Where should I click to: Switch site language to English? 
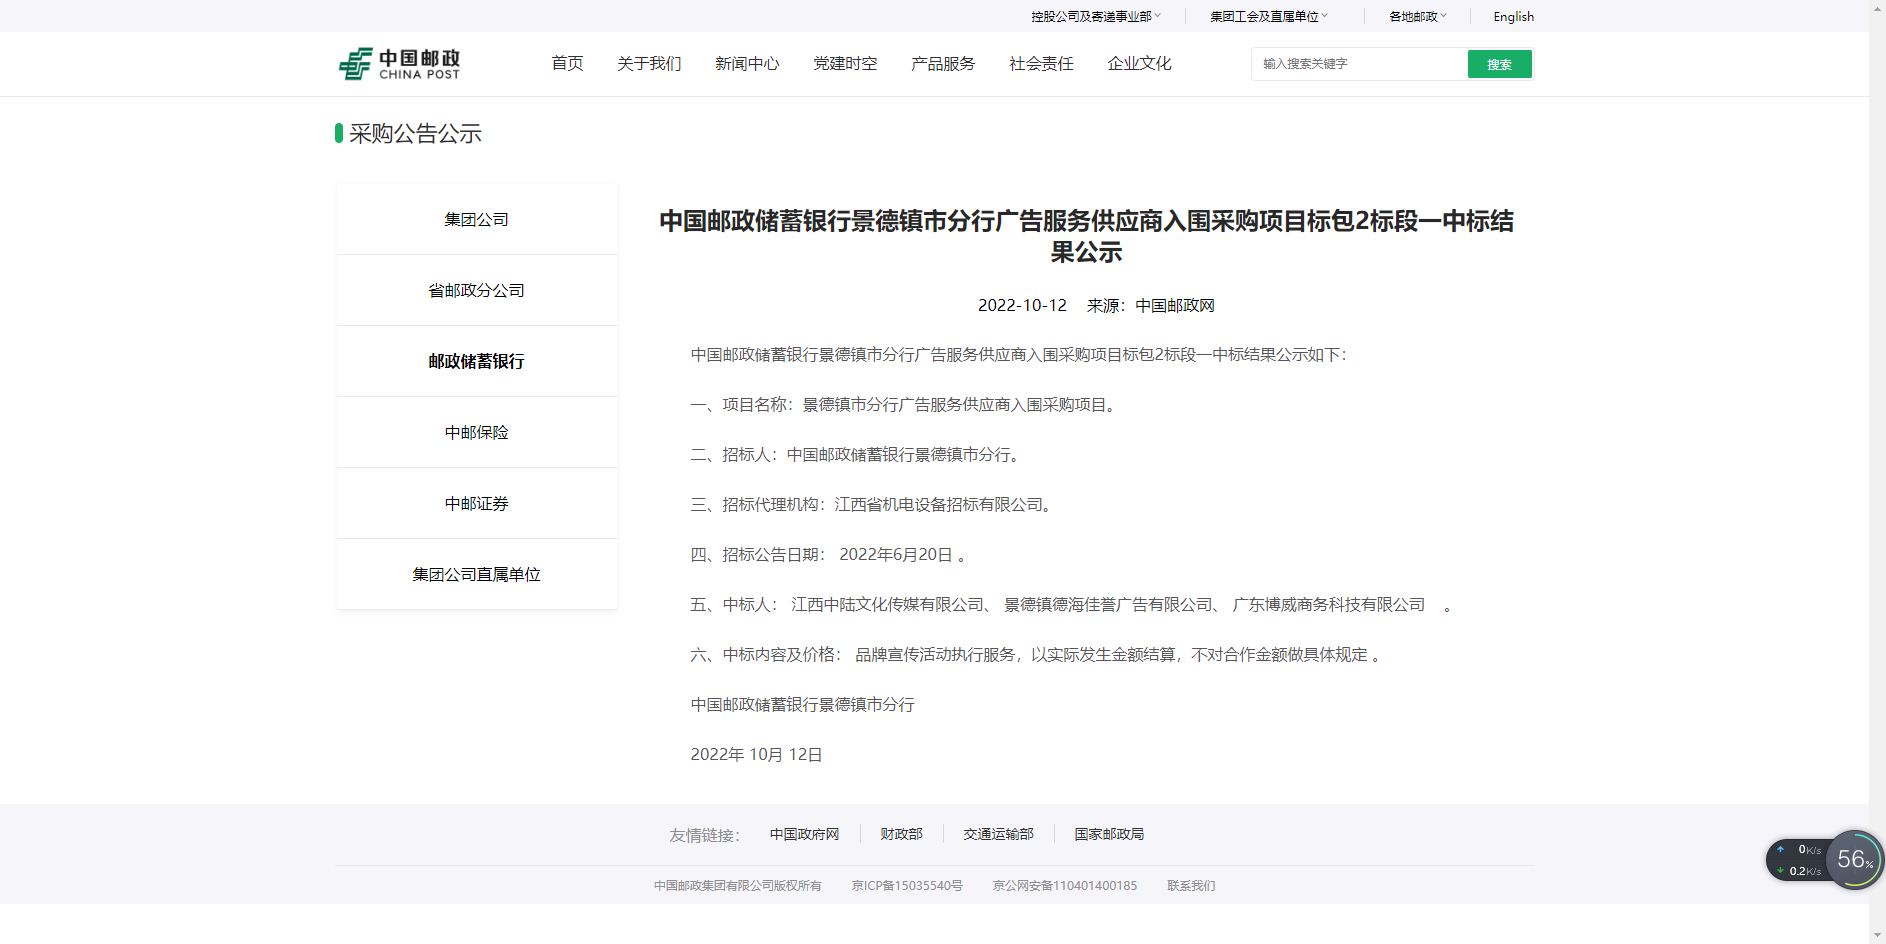(1513, 16)
